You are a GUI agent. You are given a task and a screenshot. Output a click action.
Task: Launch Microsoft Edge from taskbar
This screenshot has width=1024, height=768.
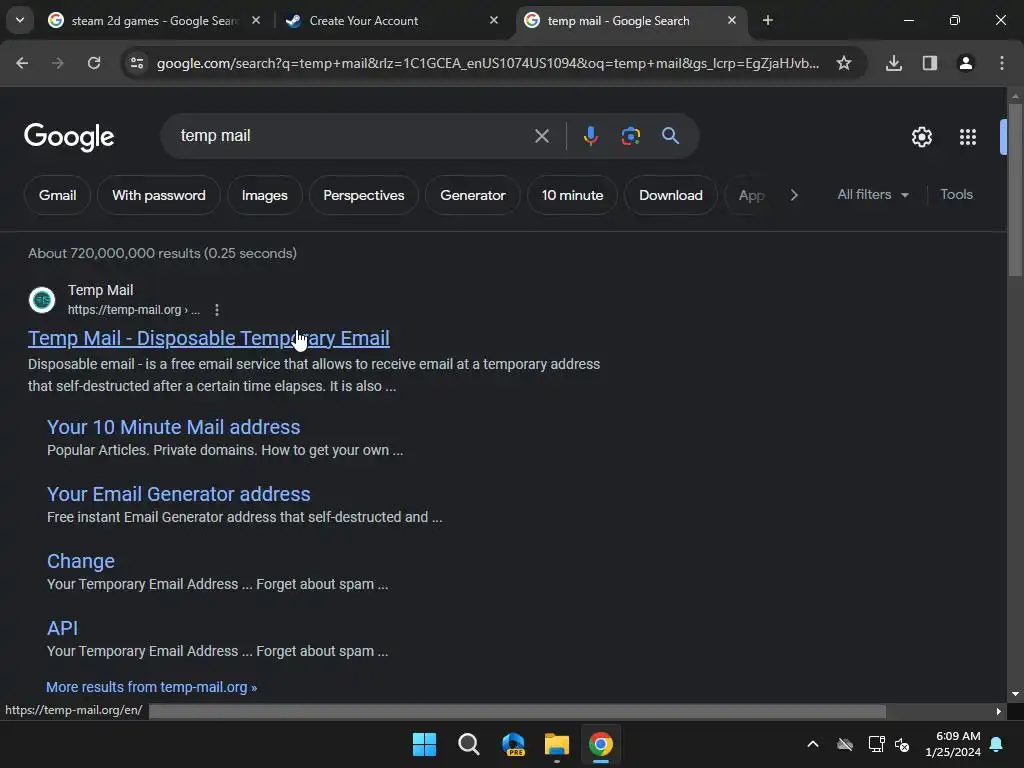[x=513, y=744]
